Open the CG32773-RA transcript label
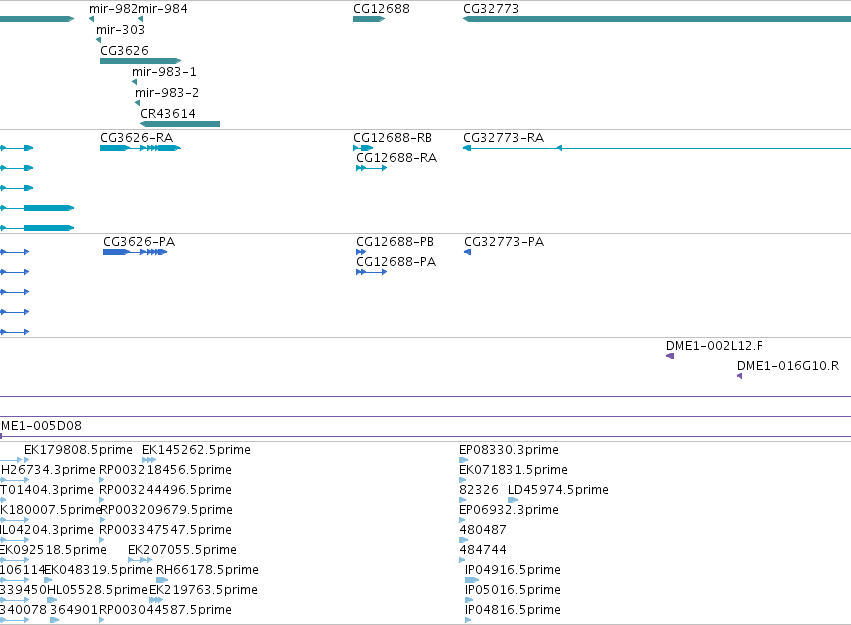Image resolution: width=851 pixels, height=625 pixels. [x=504, y=138]
